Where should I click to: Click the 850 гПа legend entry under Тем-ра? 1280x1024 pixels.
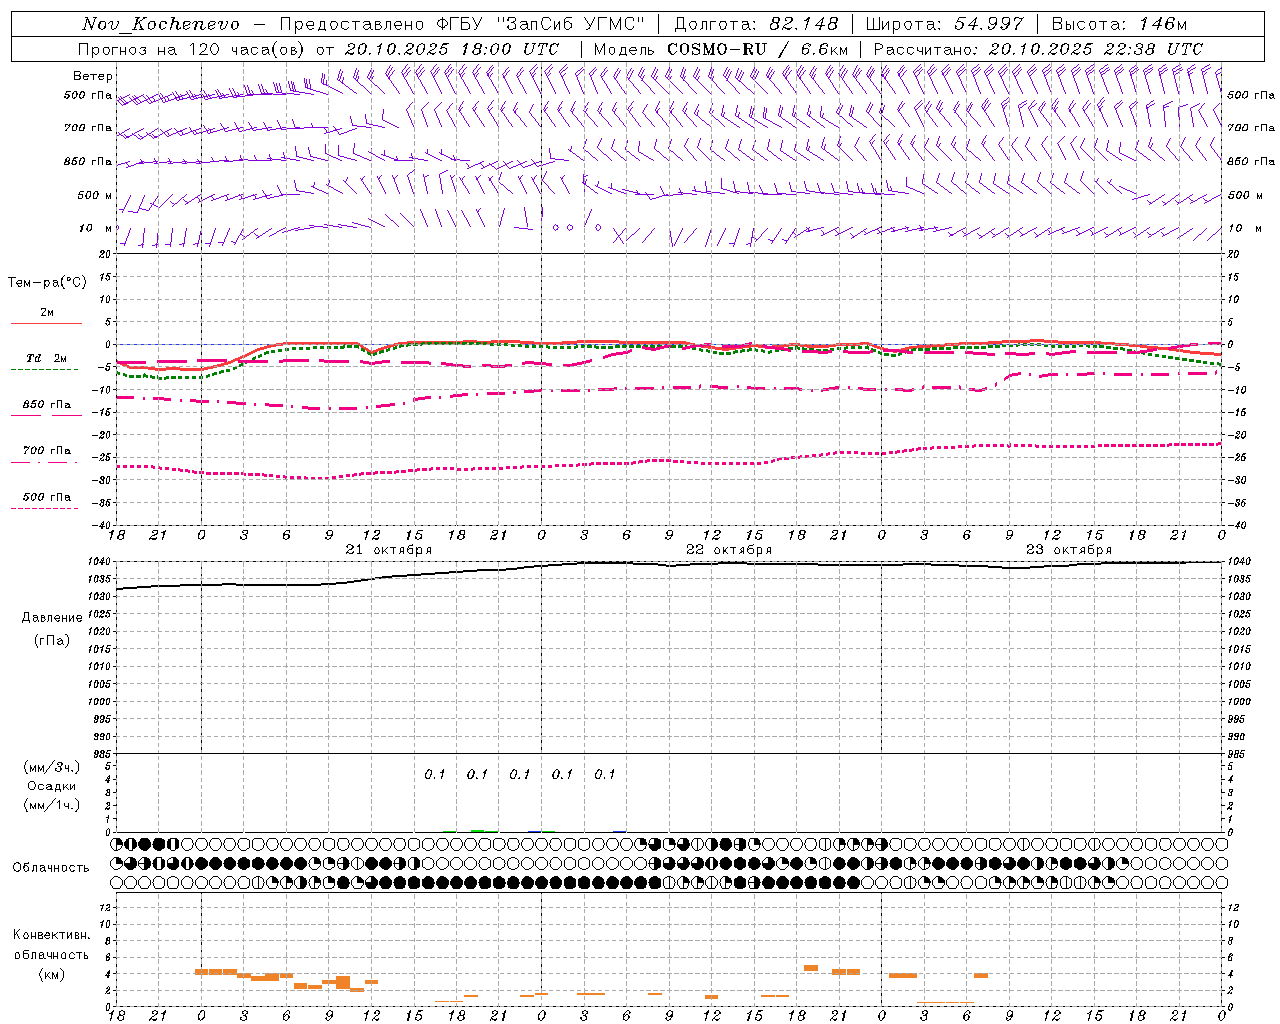coord(47,405)
